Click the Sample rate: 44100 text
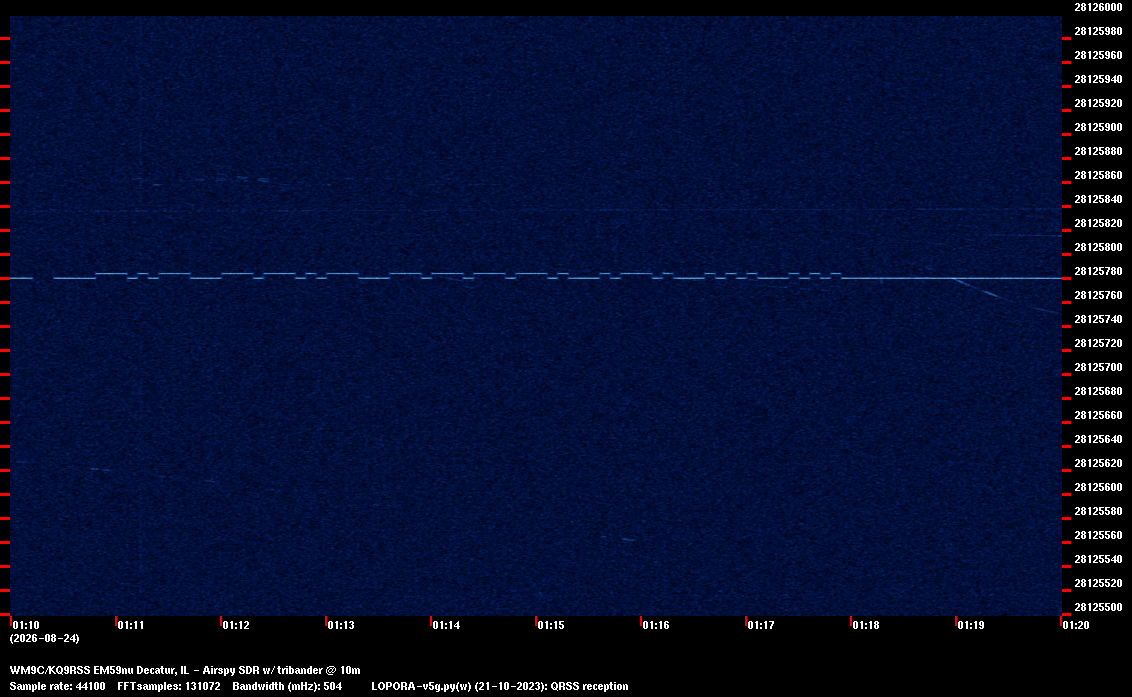 [x=57, y=686]
